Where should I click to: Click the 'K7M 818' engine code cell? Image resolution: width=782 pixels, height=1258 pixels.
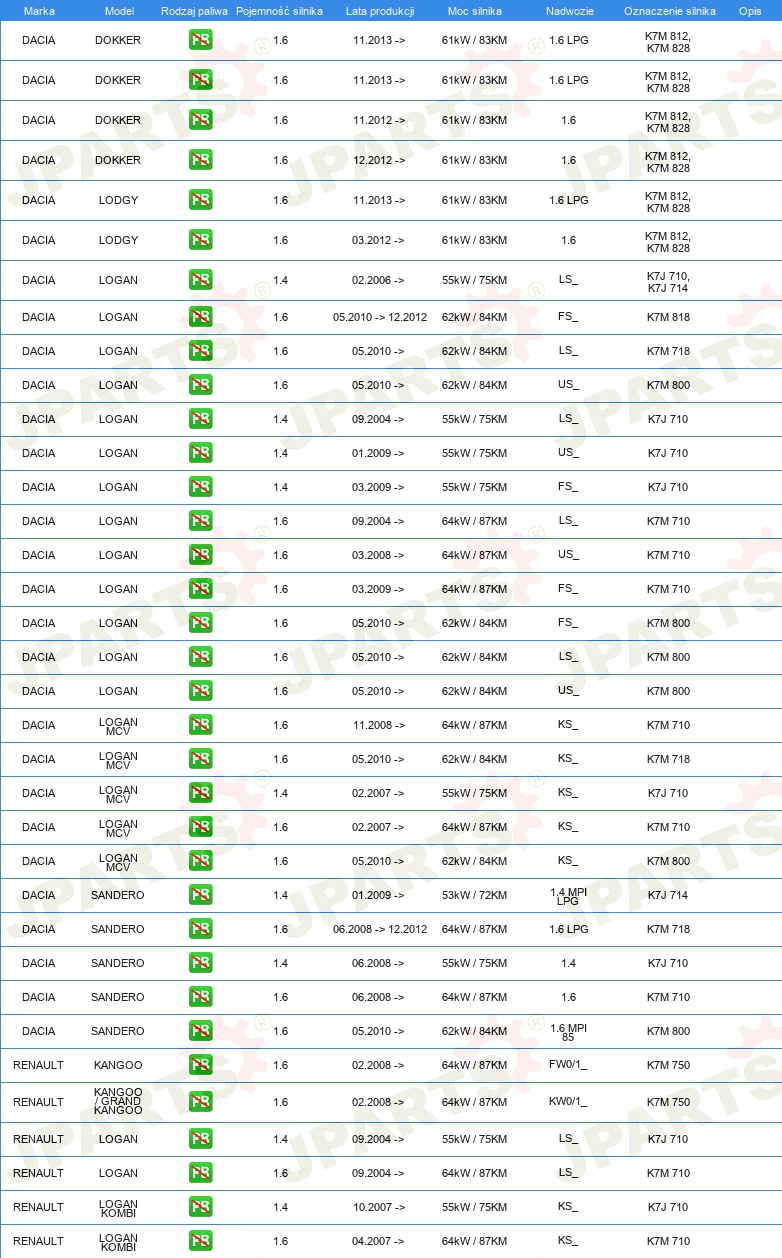(668, 317)
